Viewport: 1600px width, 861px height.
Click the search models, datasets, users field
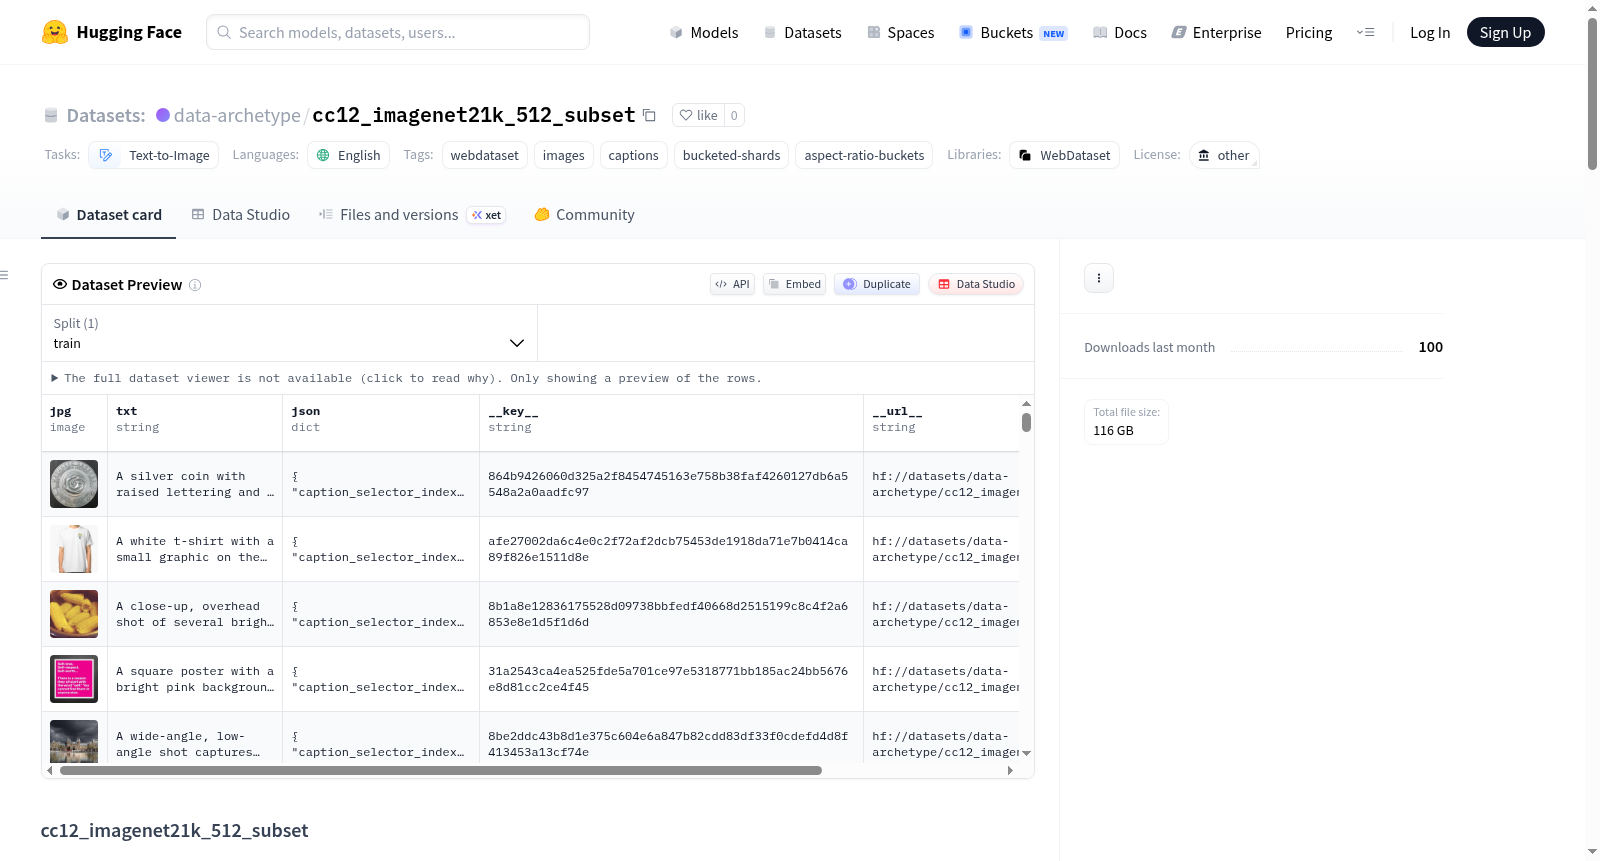pyautogui.click(x=398, y=32)
